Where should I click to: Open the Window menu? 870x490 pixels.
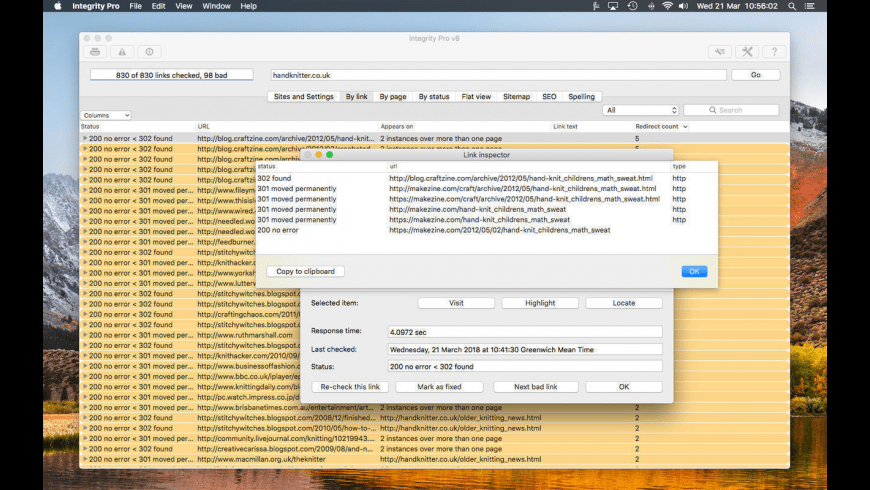(x=216, y=6)
